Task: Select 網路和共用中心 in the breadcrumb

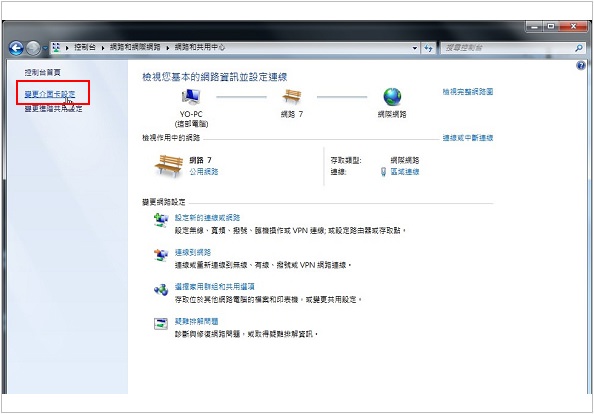Action: click(x=200, y=47)
